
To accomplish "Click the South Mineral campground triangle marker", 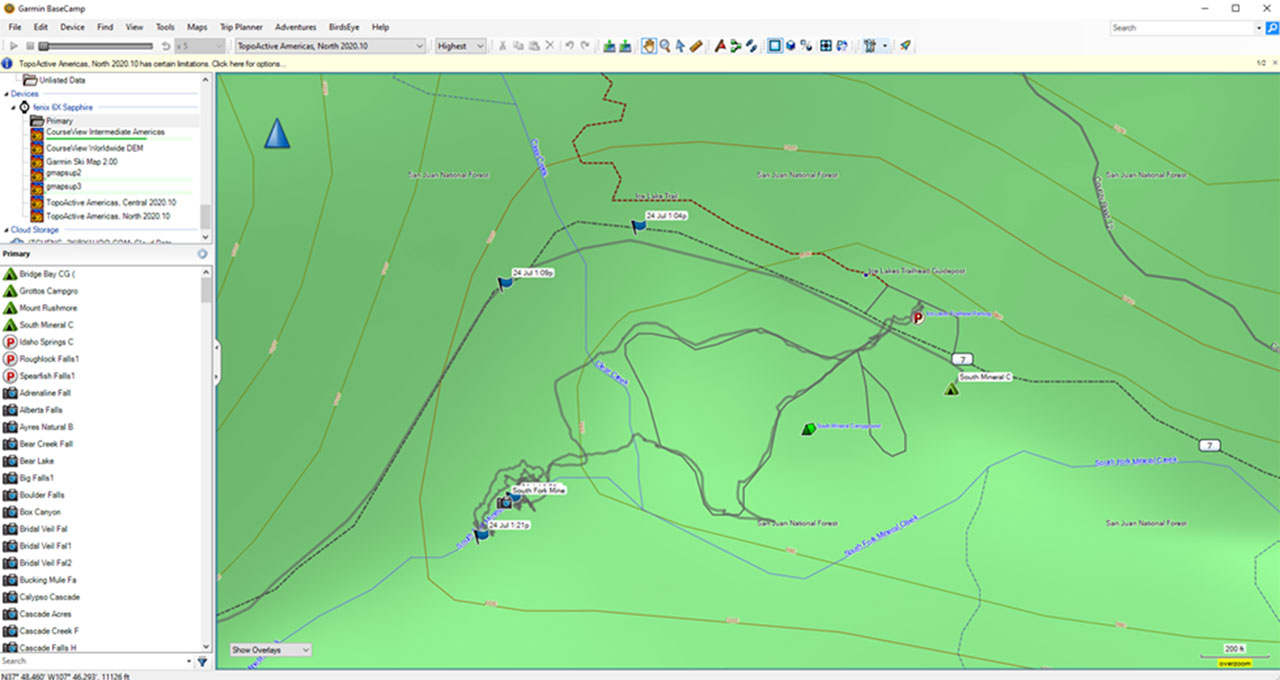I will tap(951, 388).
